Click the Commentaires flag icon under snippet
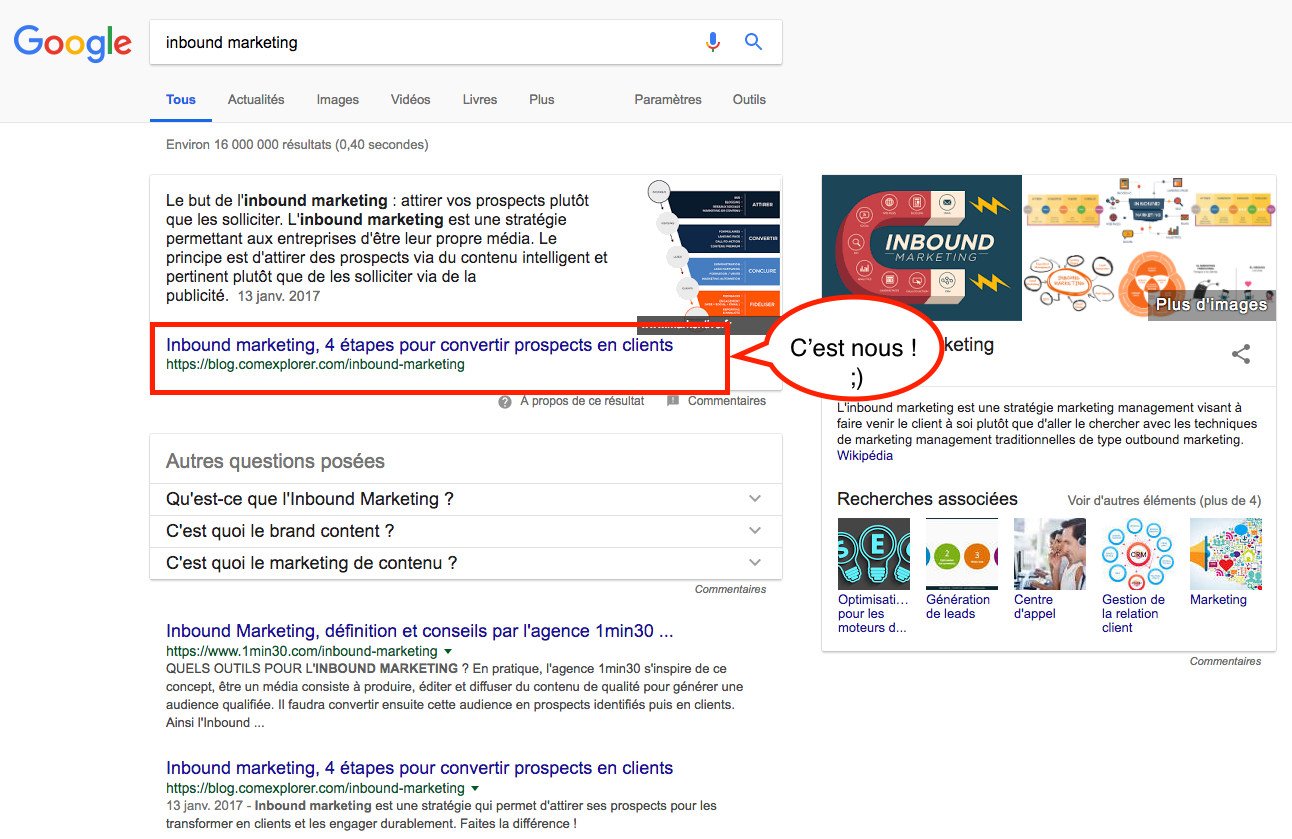Screen dimensions: 1292x839 pos(673,400)
